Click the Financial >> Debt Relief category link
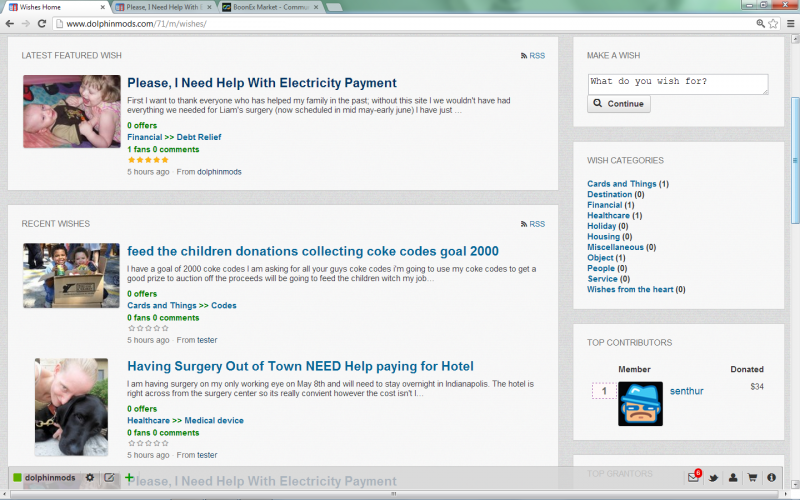 [174, 137]
